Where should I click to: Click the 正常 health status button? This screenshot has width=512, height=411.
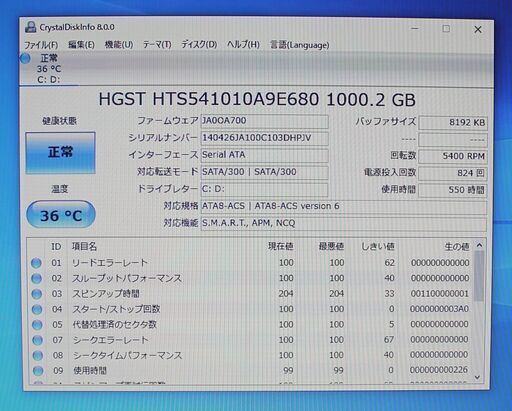click(x=60, y=153)
